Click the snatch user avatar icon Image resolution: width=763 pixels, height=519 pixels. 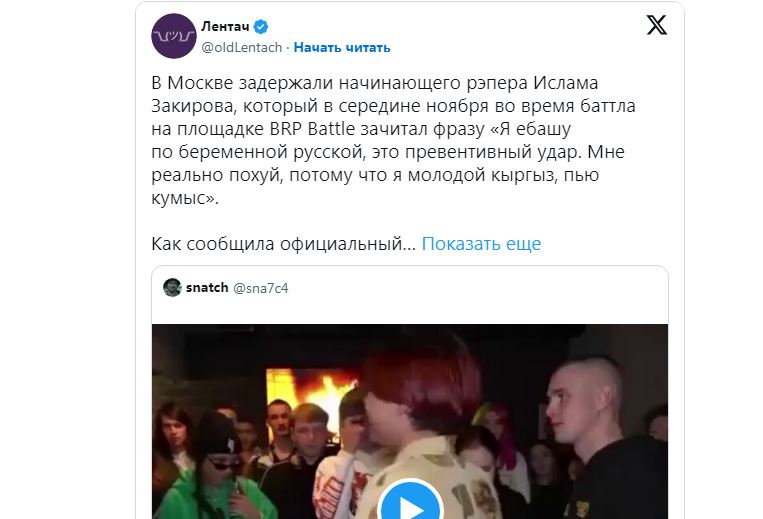(172, 287)
